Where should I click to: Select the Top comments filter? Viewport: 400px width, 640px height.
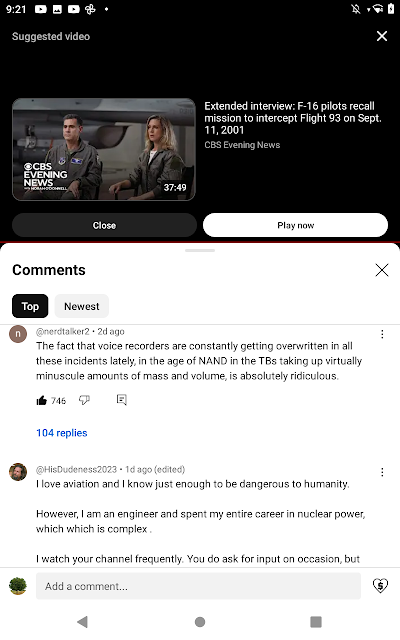(30, 306)
